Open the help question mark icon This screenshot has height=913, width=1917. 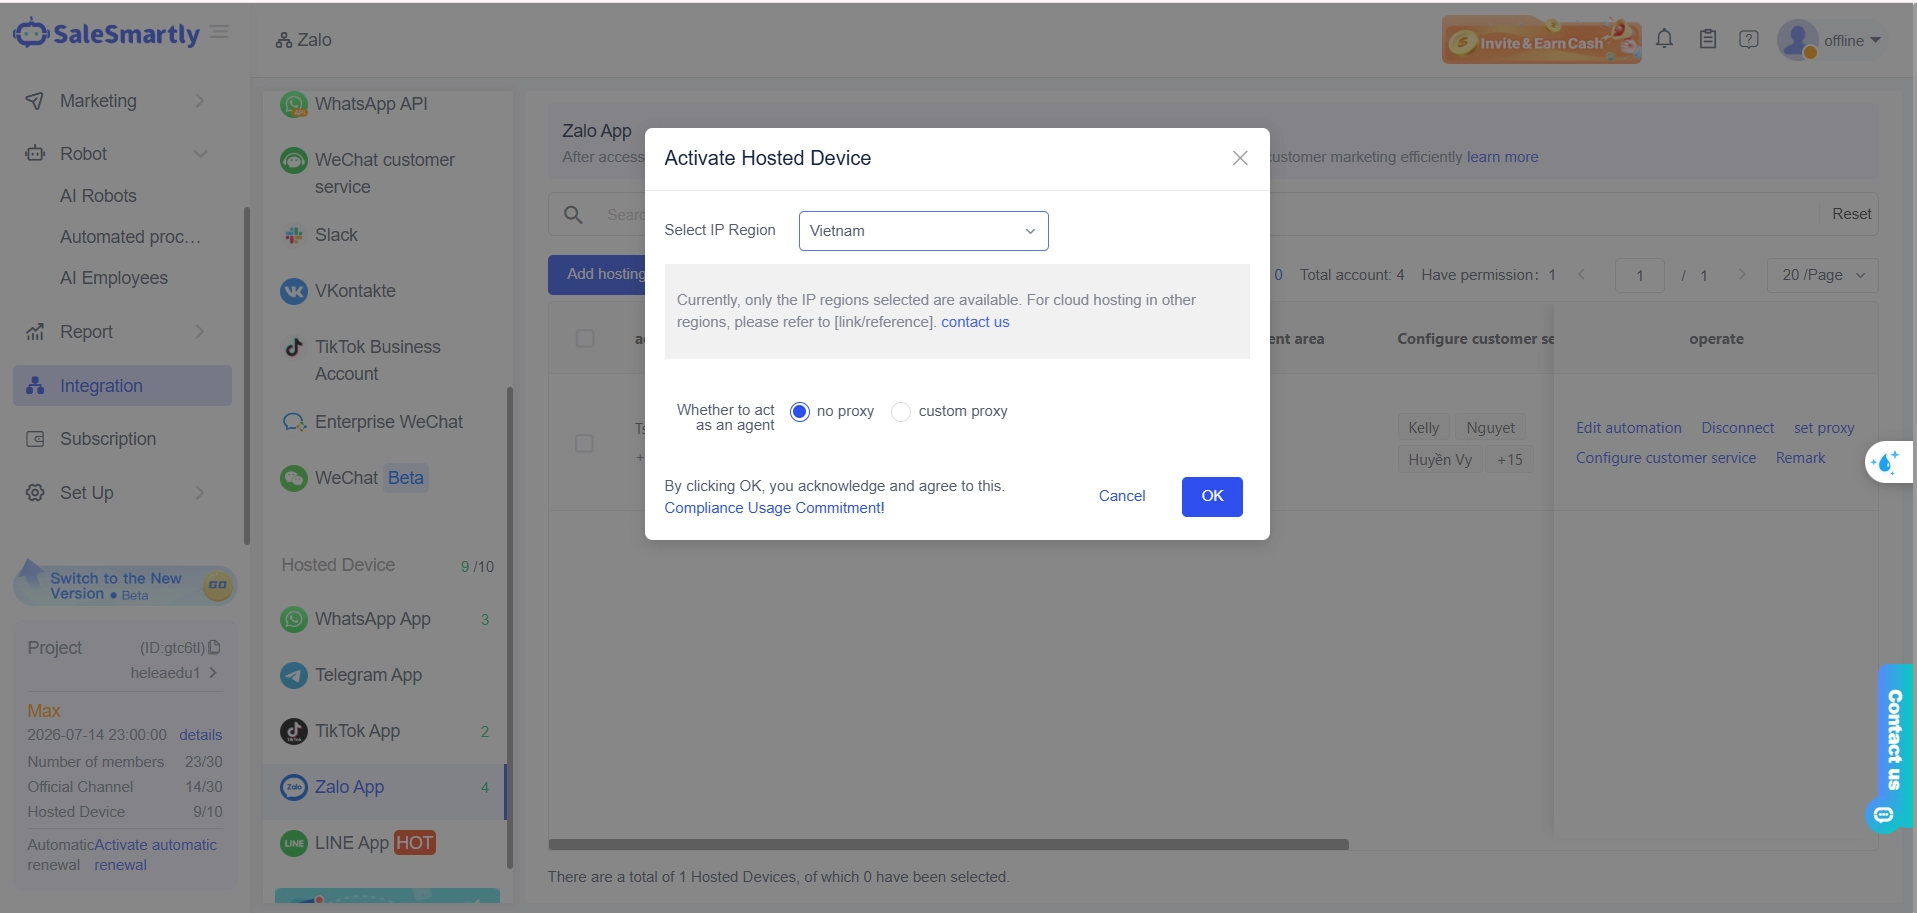coord(1748,39)
